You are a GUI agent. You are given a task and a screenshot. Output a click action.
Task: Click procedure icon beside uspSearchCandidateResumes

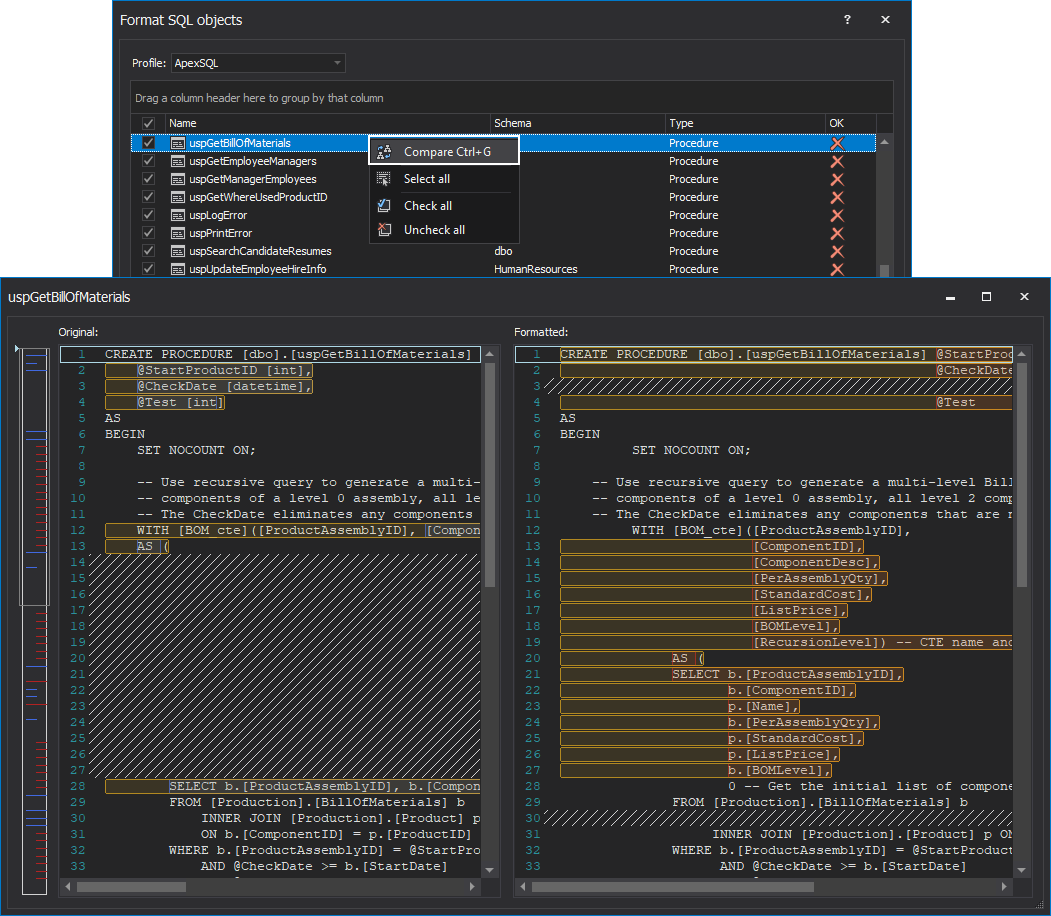pos(178,251)
